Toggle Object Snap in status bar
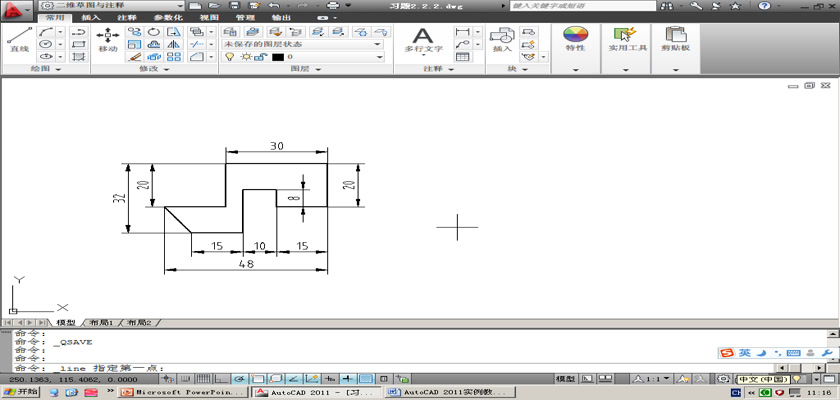 coord(258,379)
